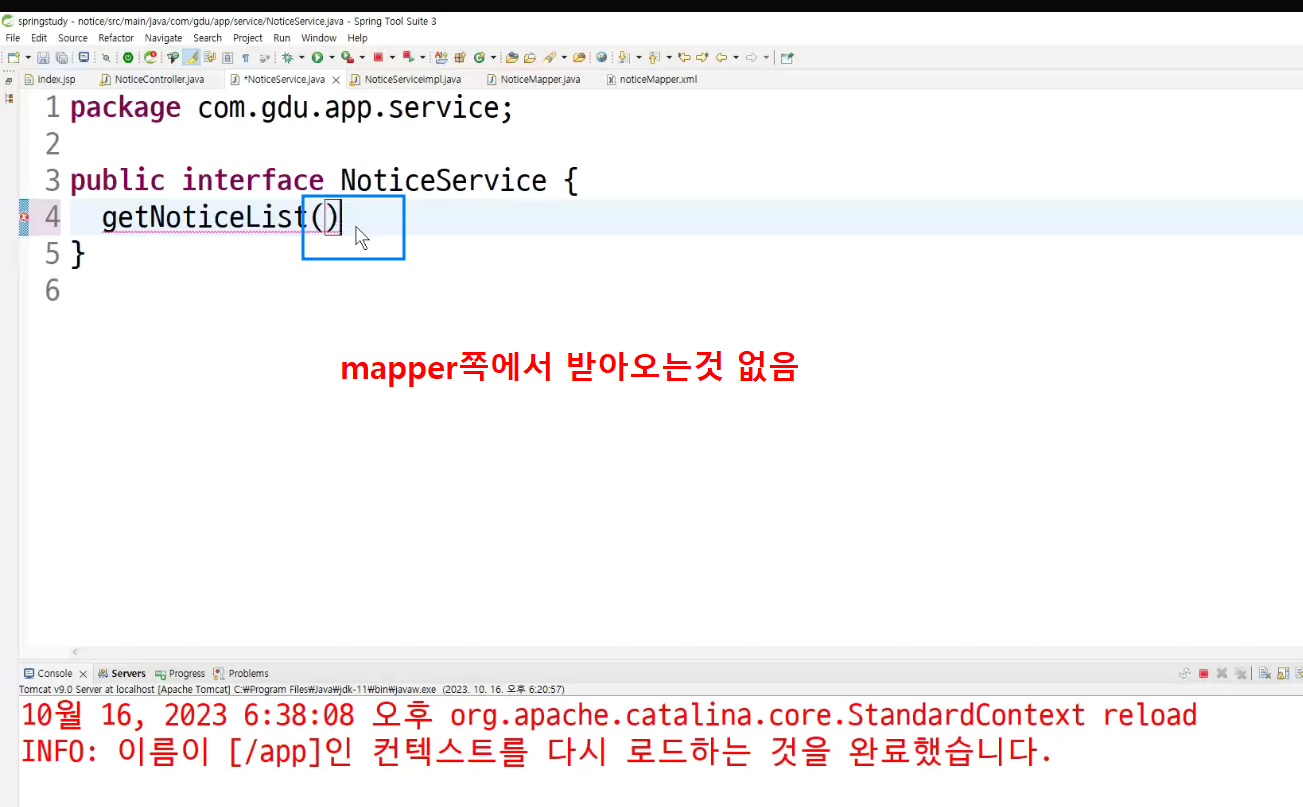Click the Relaunch red-green icon
This screenshot has width=1303, height=807.
pos(150,58)
